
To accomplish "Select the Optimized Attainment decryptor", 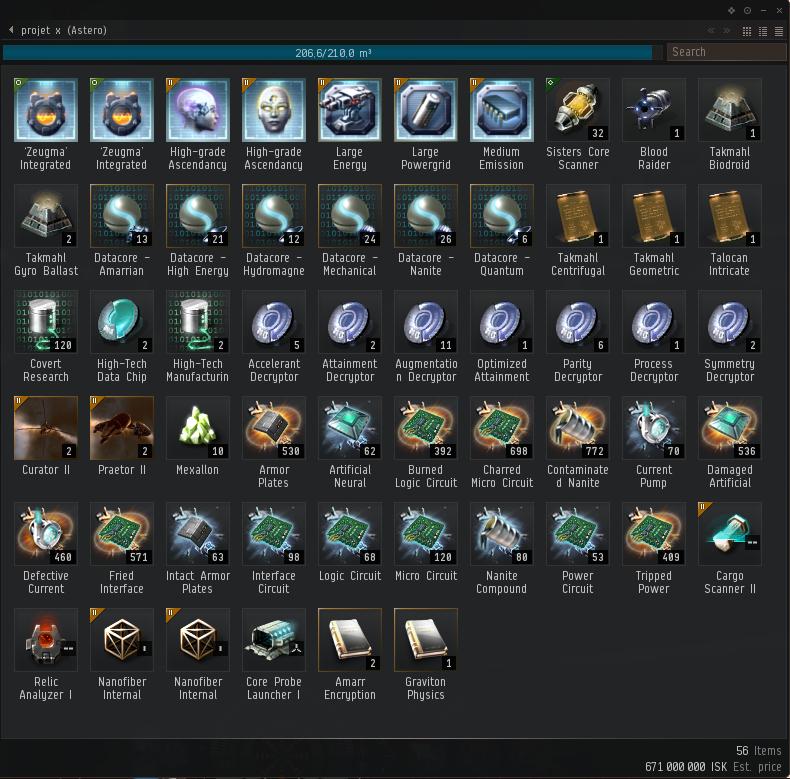I will click(x=501, y=321).
